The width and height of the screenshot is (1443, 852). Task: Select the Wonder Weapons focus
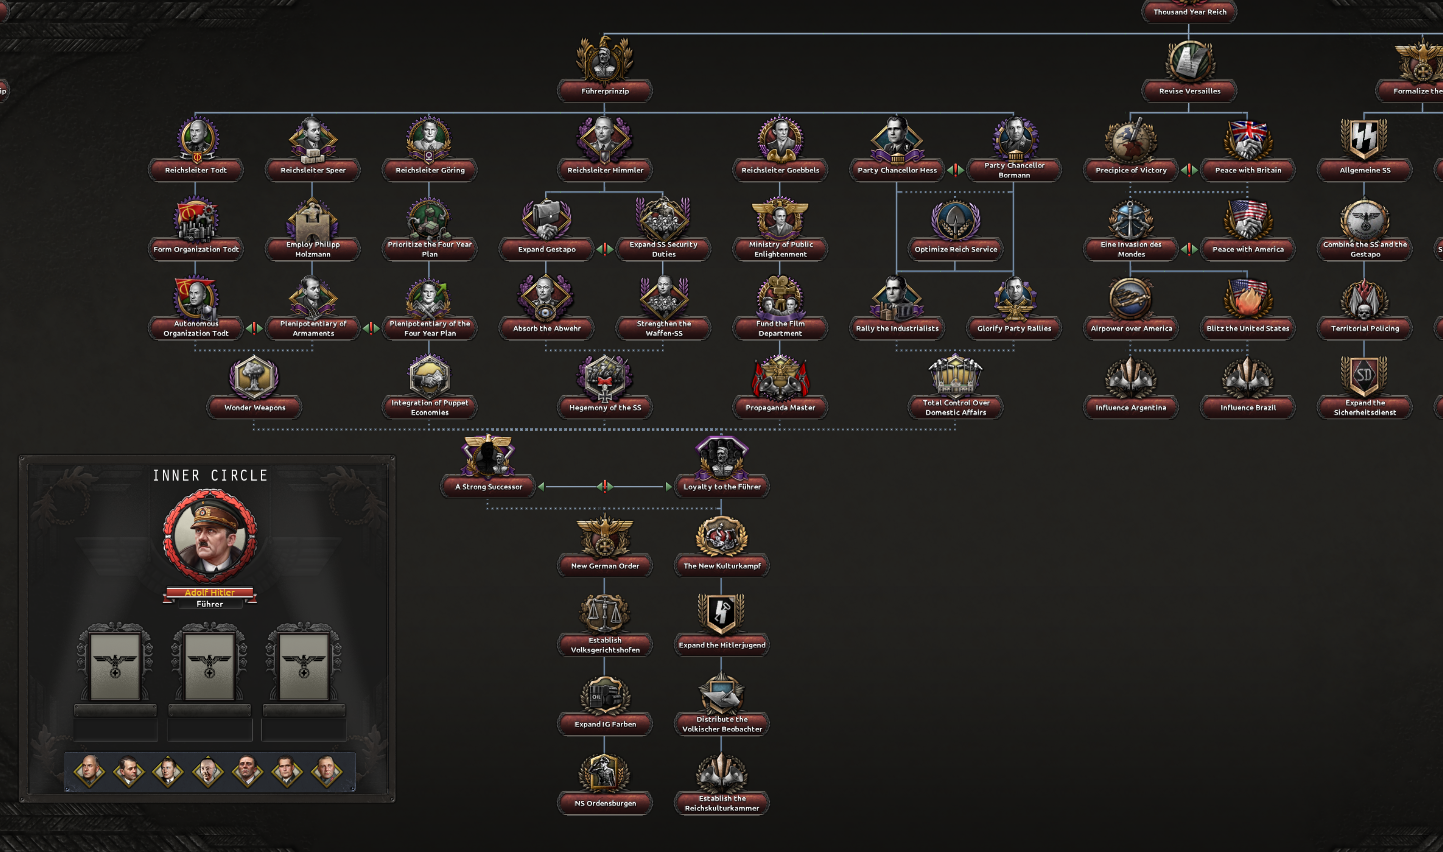254,386
